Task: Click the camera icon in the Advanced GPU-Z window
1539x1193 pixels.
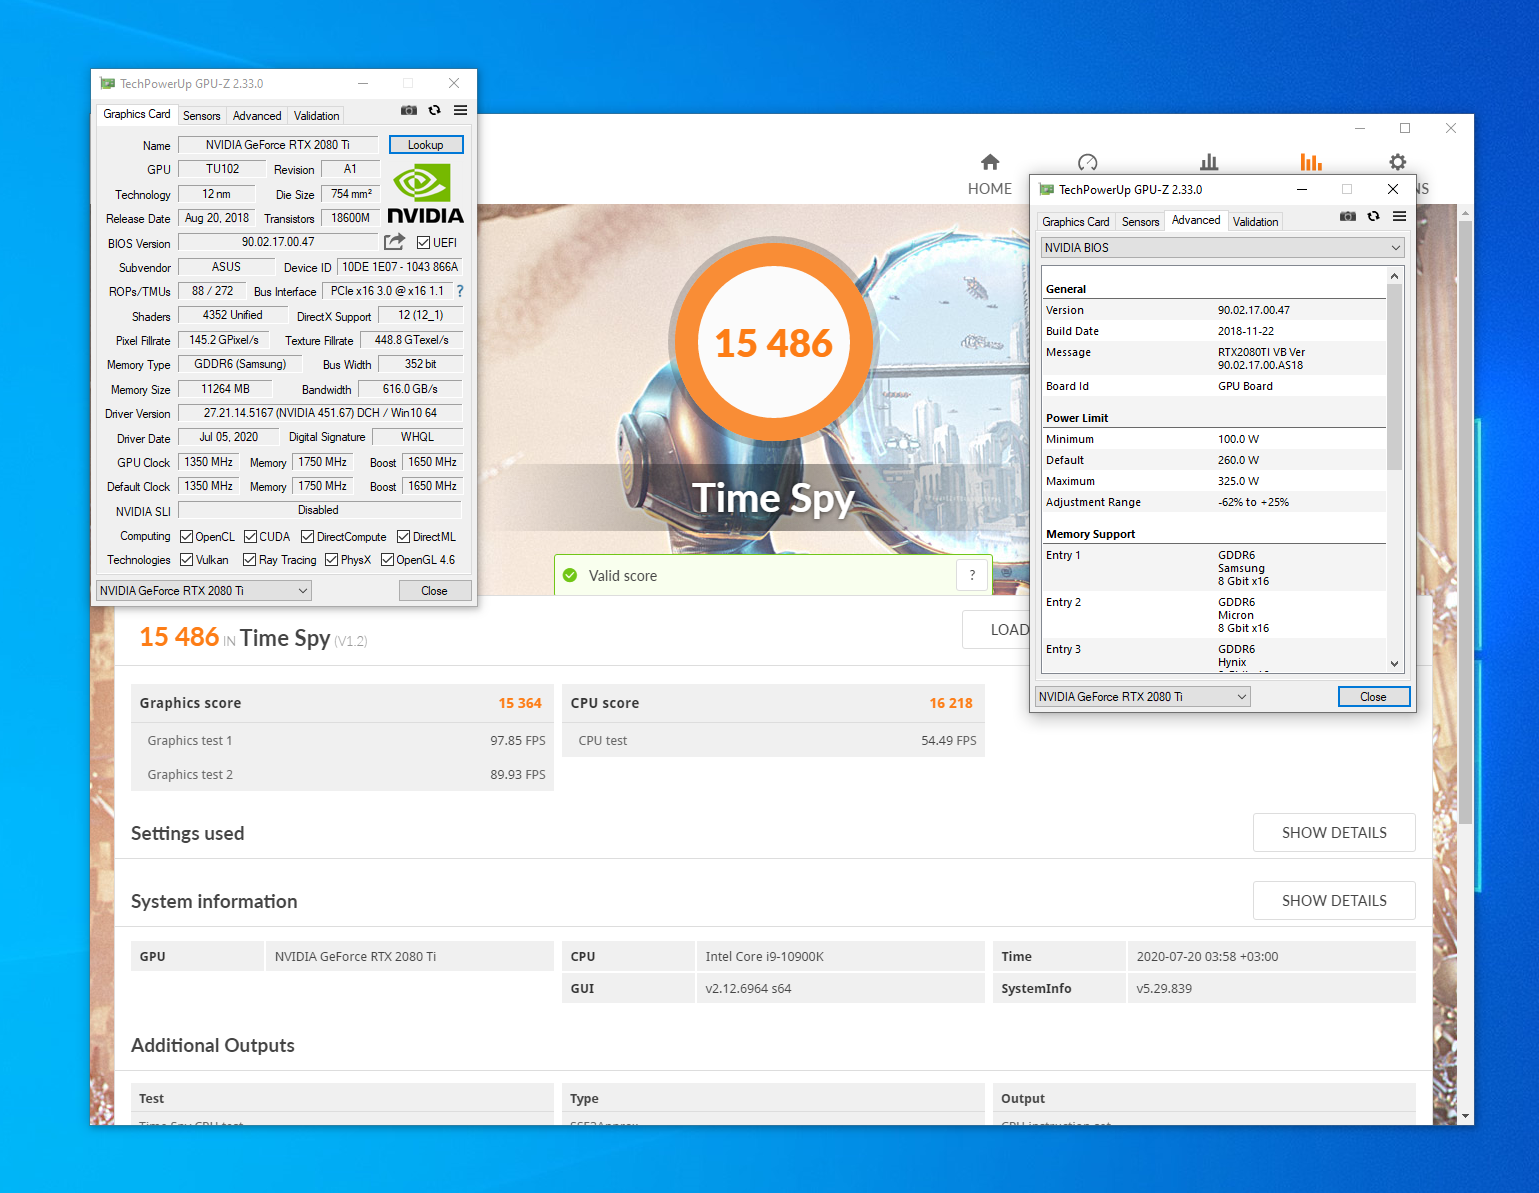Action: tap(1348, 216)
